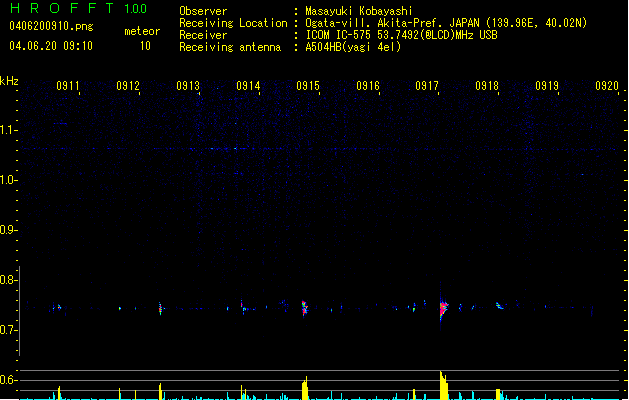Click the 0.6 kHz axis label
The width and height of the screenshot is (629, 400).
(x=8, y=380)
